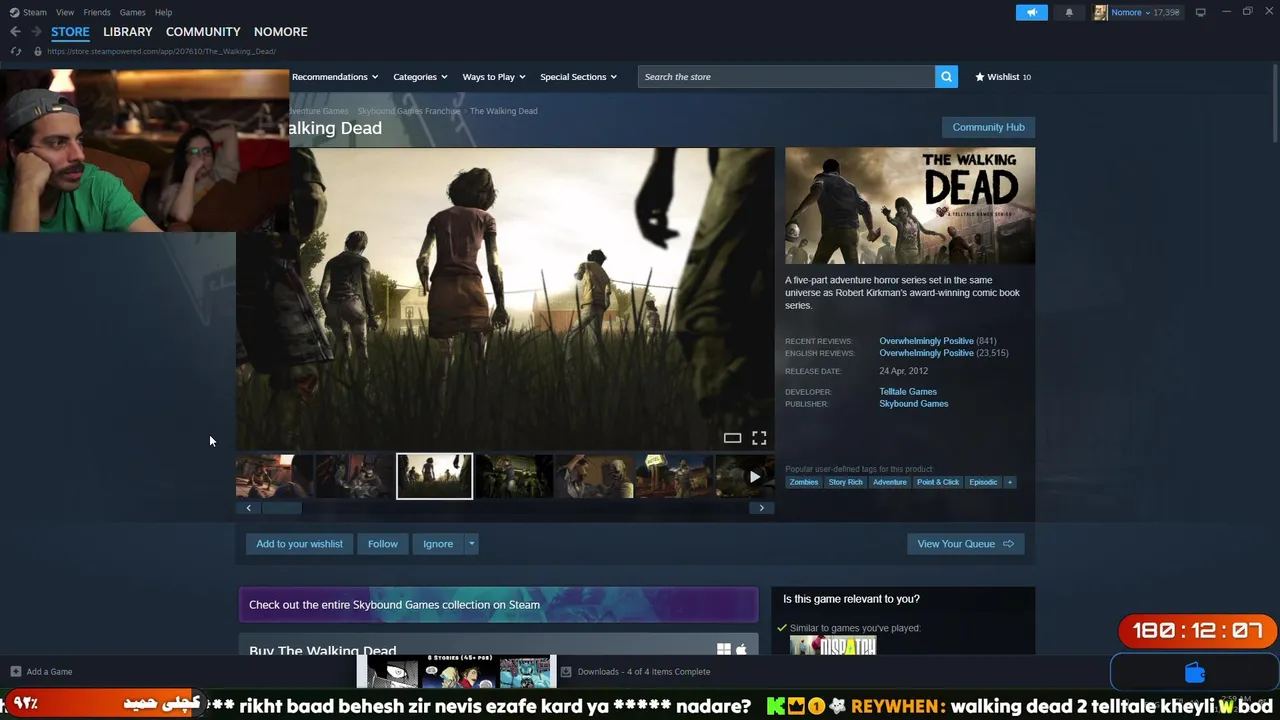Viewport: 1280px width, 720px height.
Task: Open the blue announcements megaphone
Action: tap(1032, 12)
